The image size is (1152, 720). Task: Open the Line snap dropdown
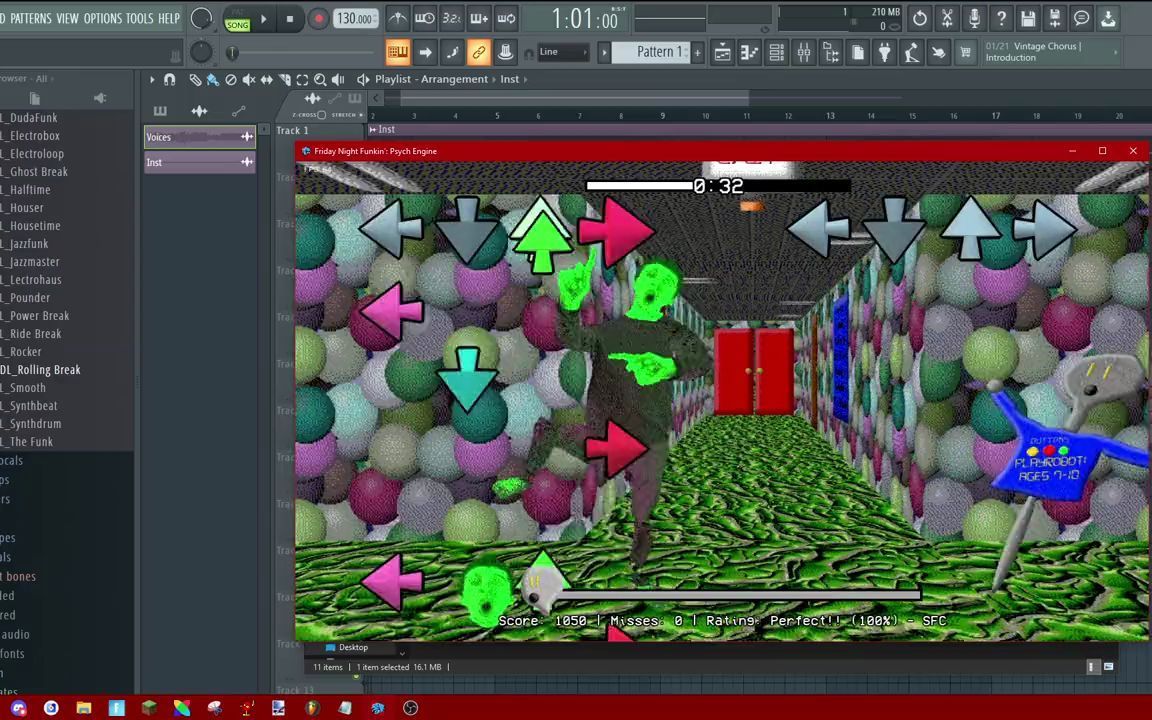[x=563, y=52]
